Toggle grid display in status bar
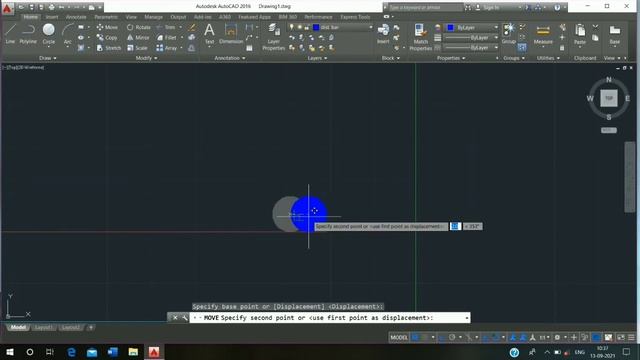Viewport: 640px width, 360px height. click(x=415, y=338)
